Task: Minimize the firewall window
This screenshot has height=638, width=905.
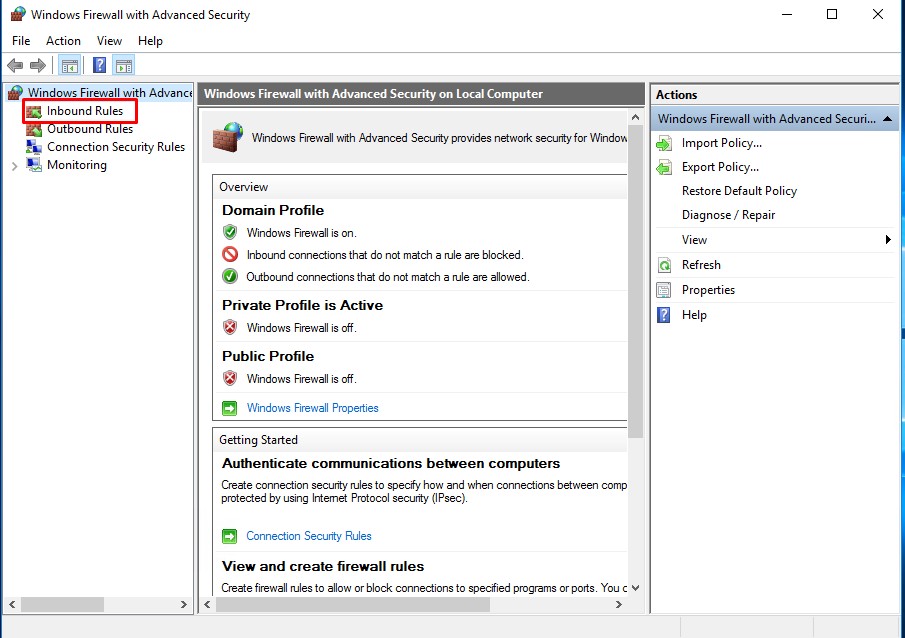Action: pyautogui.click(x=787, y=14)
